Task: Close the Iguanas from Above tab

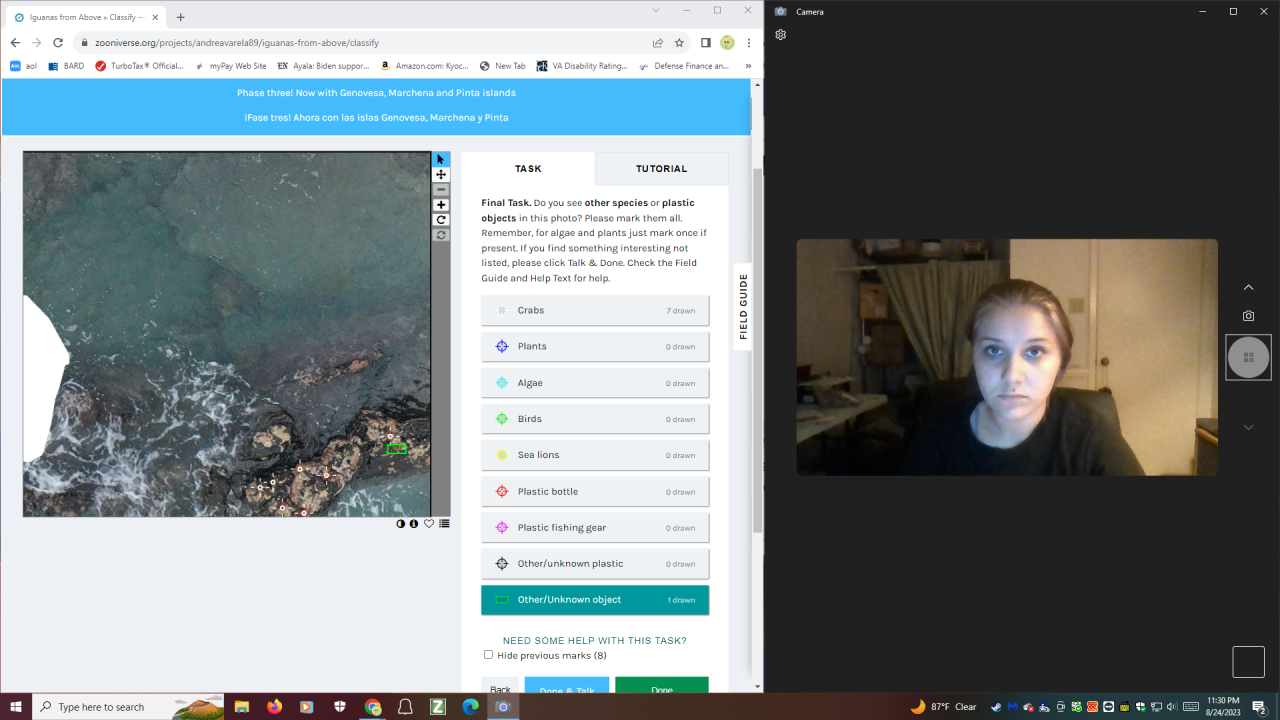Action: (x=155, y=17)
